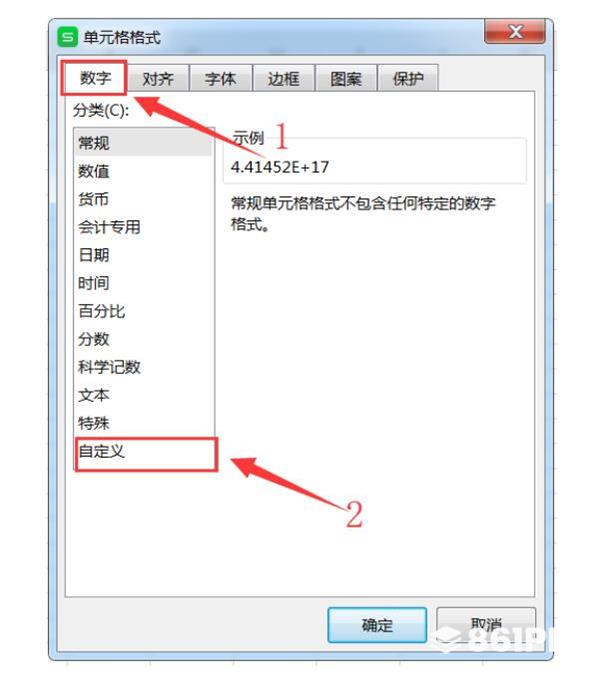Select the 文本 category
This screenshot has width=600, height=674.
[144, 395]
